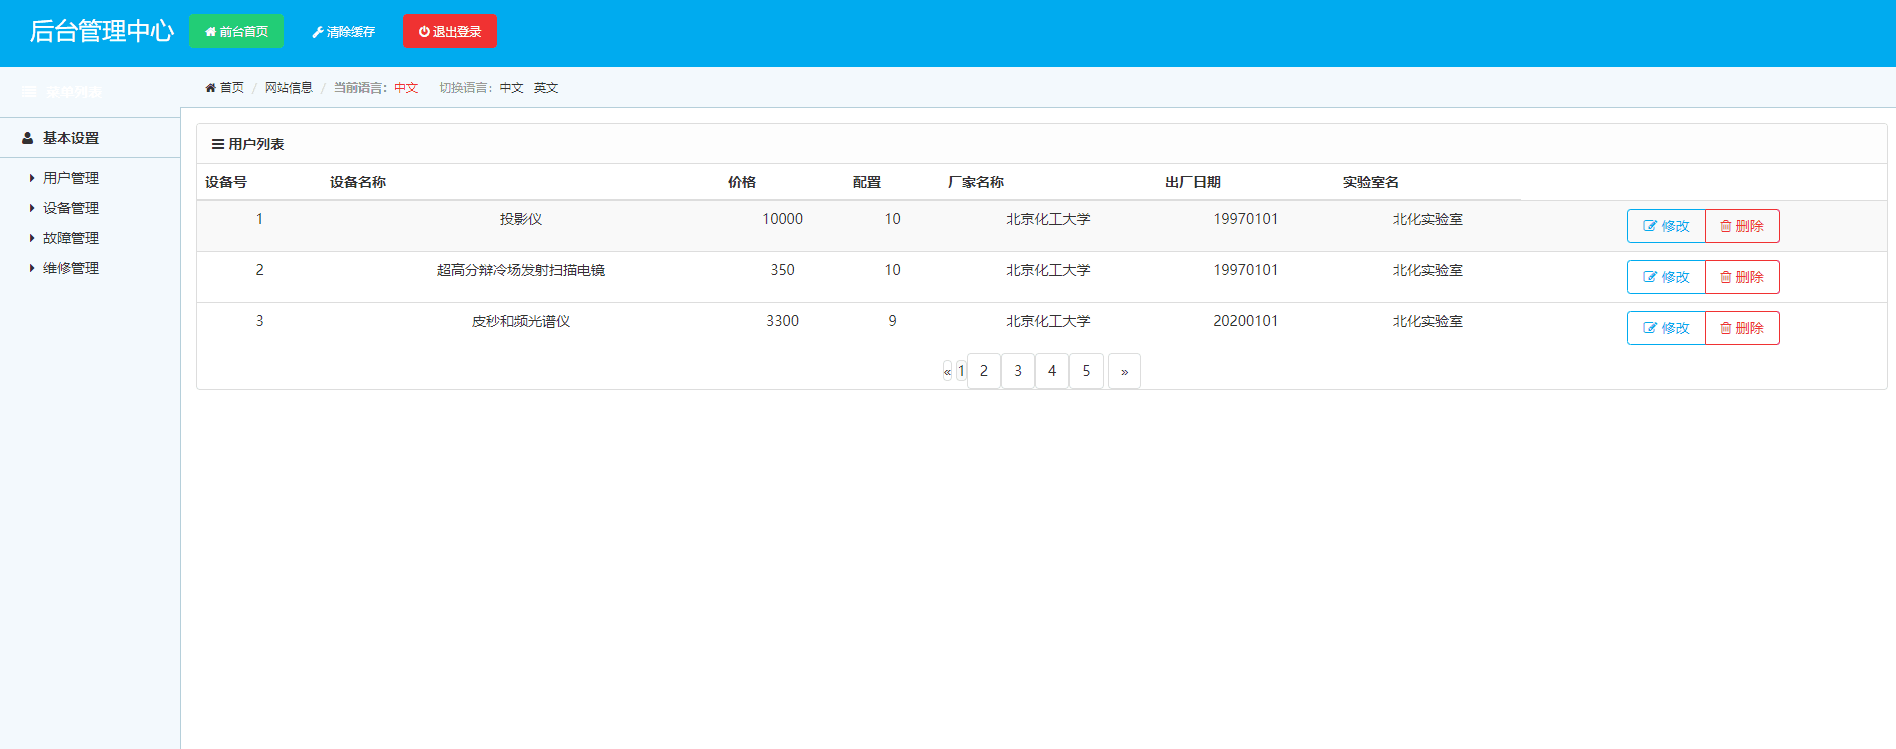This screenshot has width=1896, height=749.
Task: Click the arrow beside 维修管理
Action: 32,268
